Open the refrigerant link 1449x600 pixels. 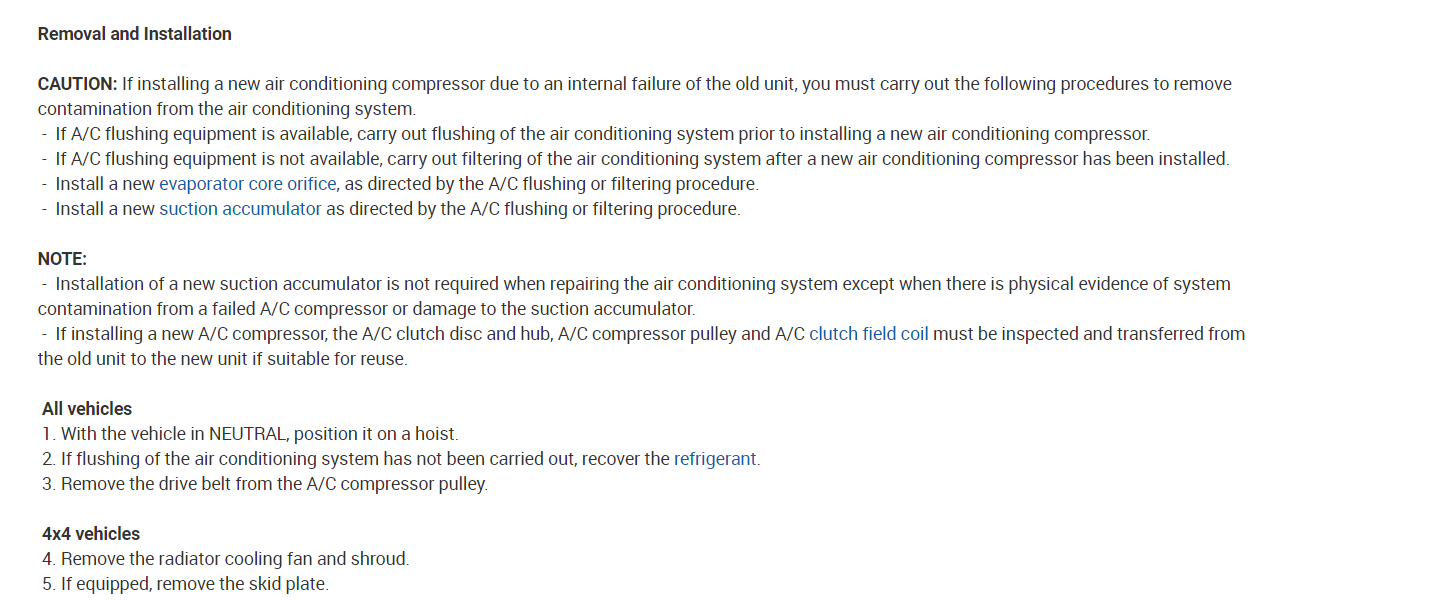coord(715,459)
